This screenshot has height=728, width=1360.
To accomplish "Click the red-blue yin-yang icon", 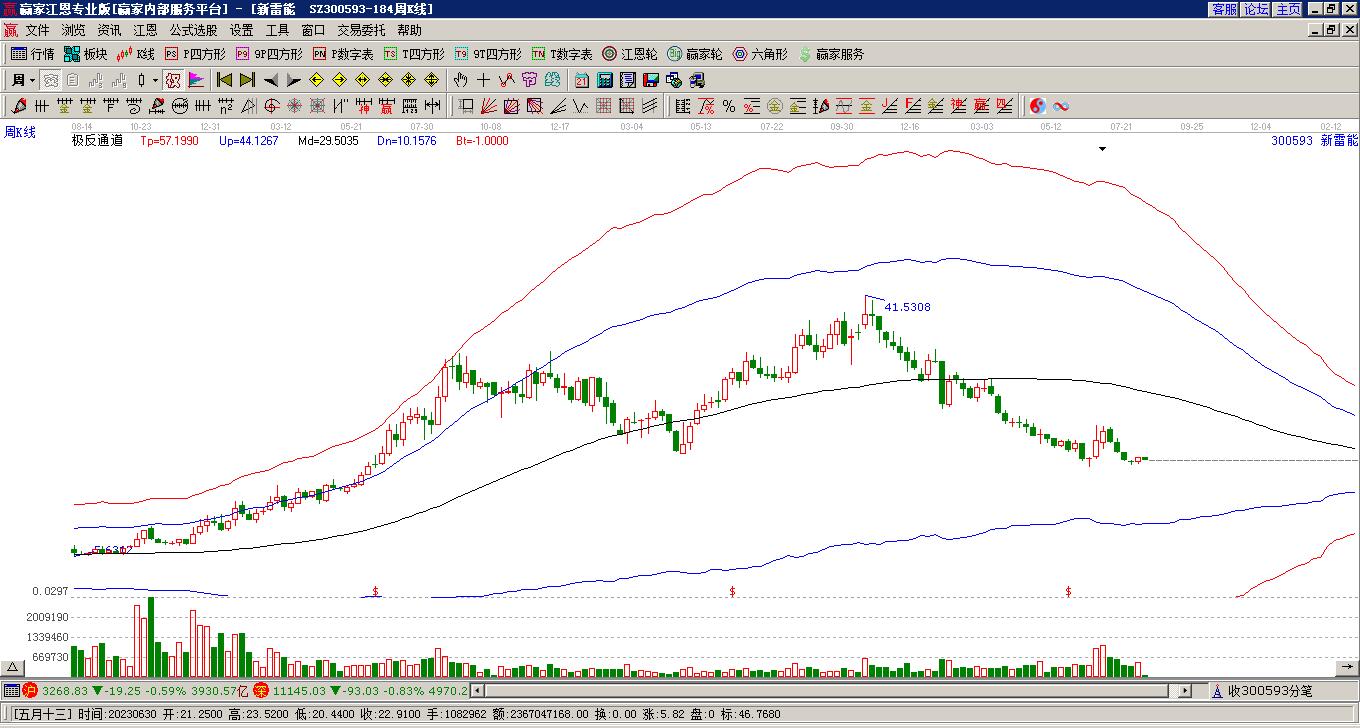I will click(x=1038, y=106).
